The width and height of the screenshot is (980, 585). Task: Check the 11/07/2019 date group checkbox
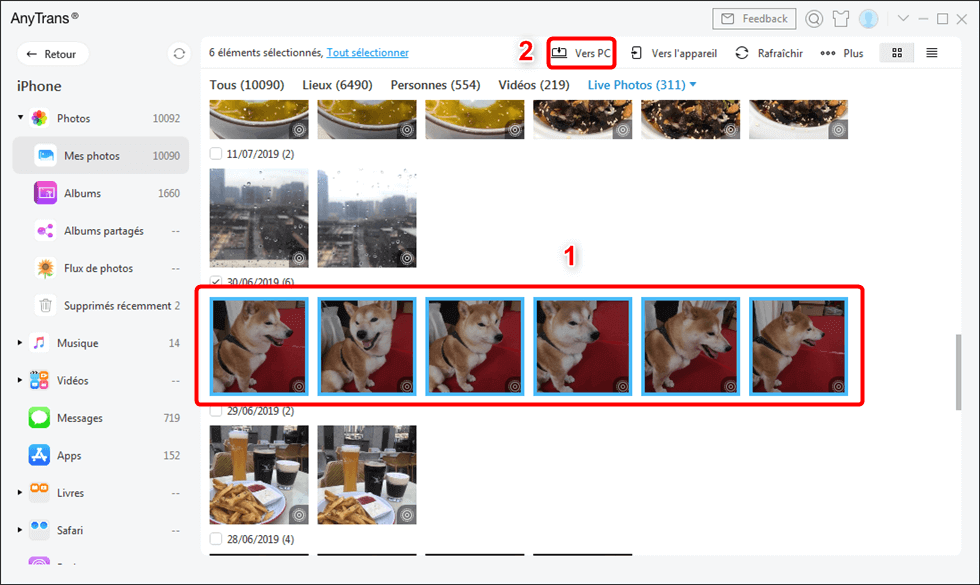(x=216, y=154)
